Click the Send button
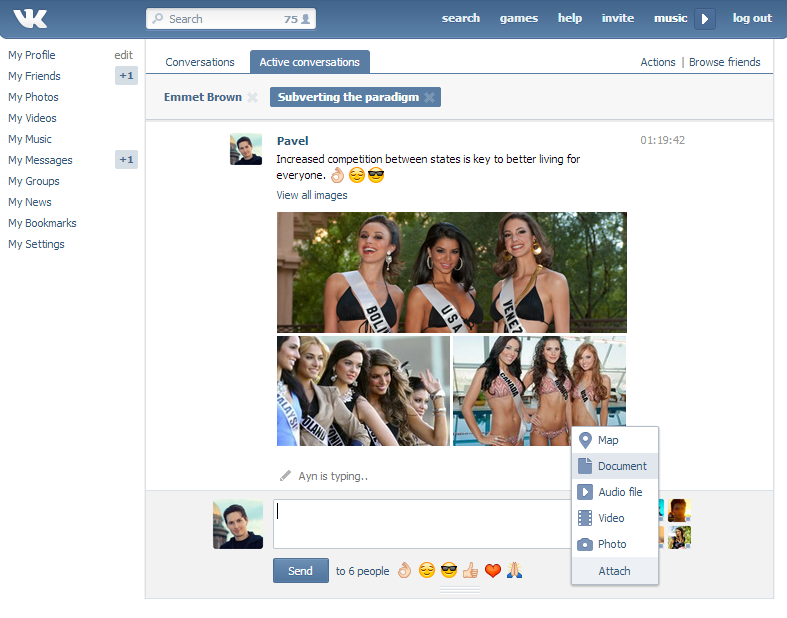Image resolution: width=787 pixels, height=618 pixels. (x=300, y=571)
